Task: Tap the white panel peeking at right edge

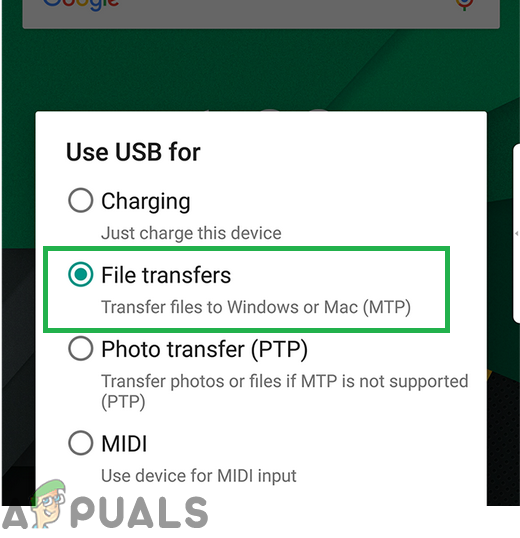Action: [x=516, y=233]
